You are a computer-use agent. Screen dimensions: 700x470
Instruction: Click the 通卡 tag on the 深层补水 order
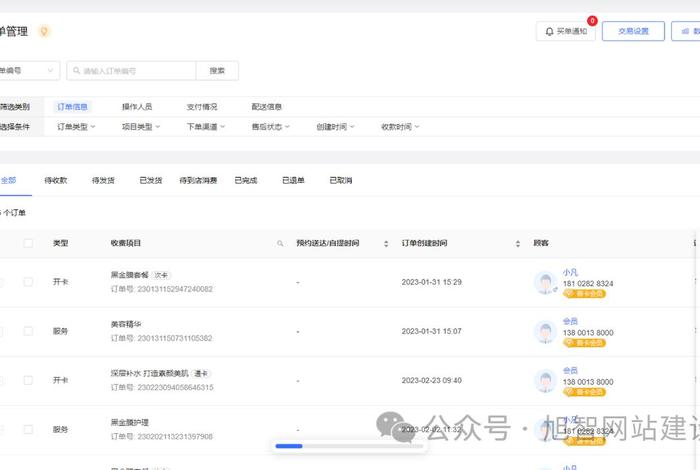[201, 373]
